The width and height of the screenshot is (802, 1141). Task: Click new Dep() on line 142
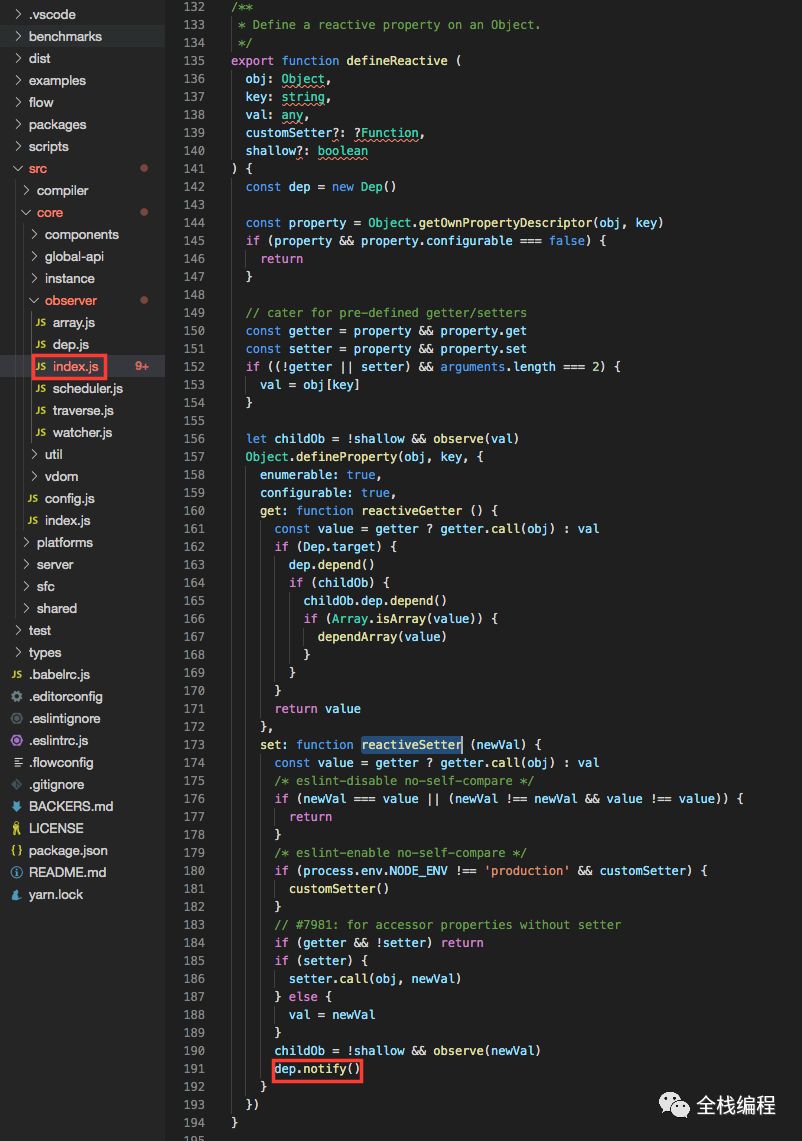pos(364,187)
